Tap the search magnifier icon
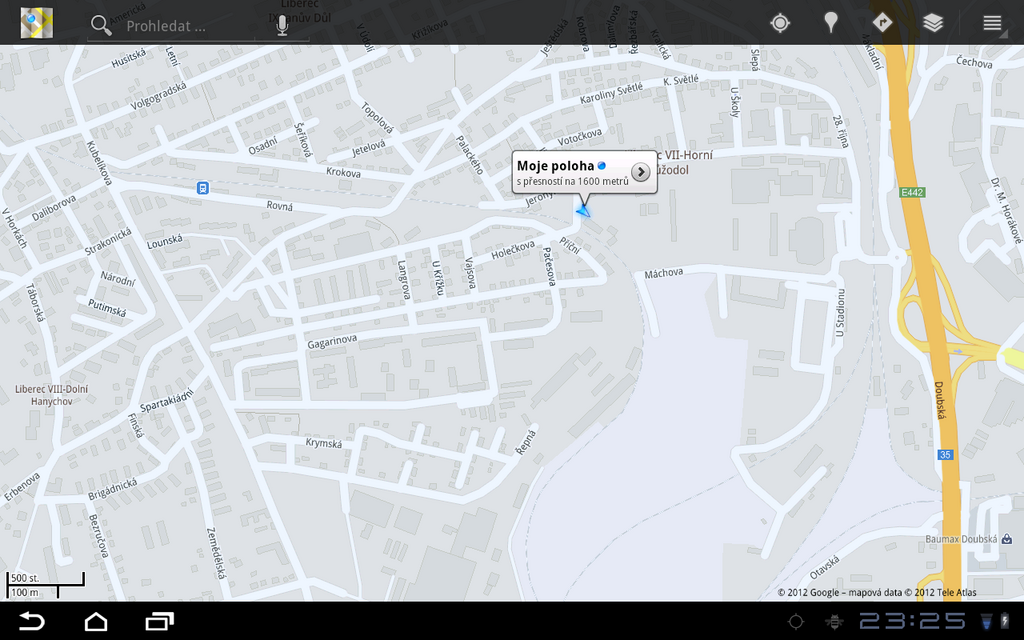This screenshot has height=640, width=1024. (101, 25)
